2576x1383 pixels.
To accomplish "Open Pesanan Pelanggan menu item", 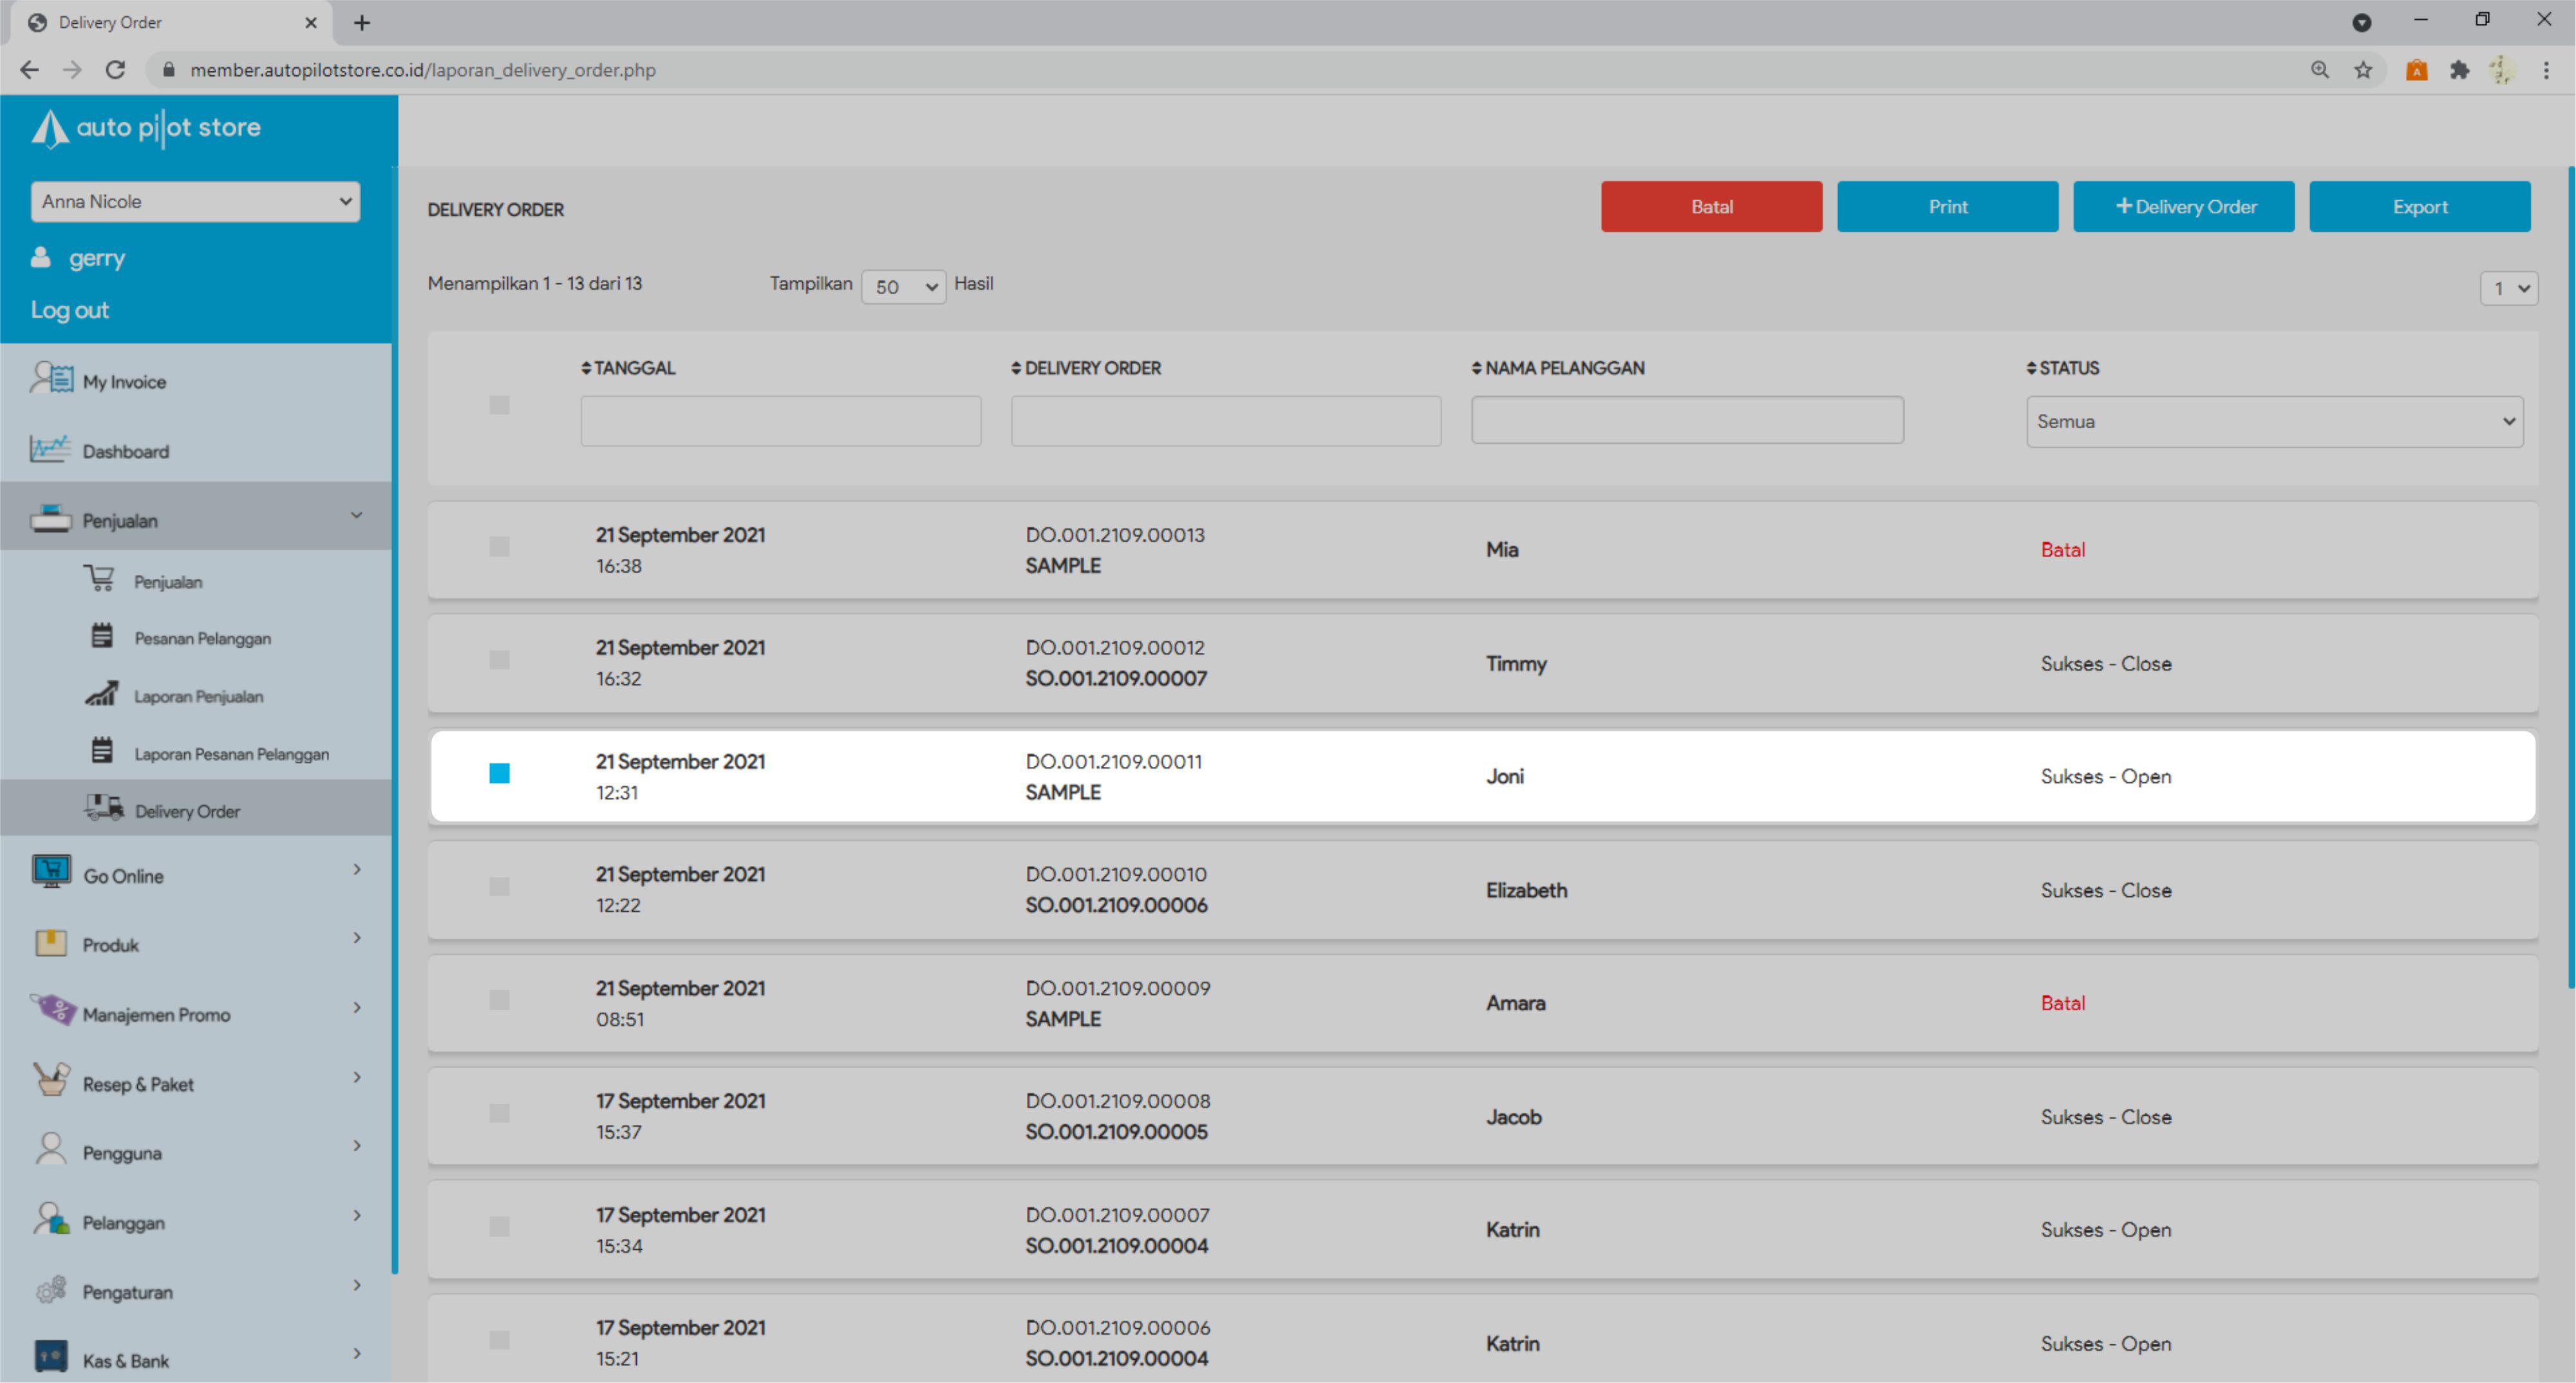I will 202,638.
